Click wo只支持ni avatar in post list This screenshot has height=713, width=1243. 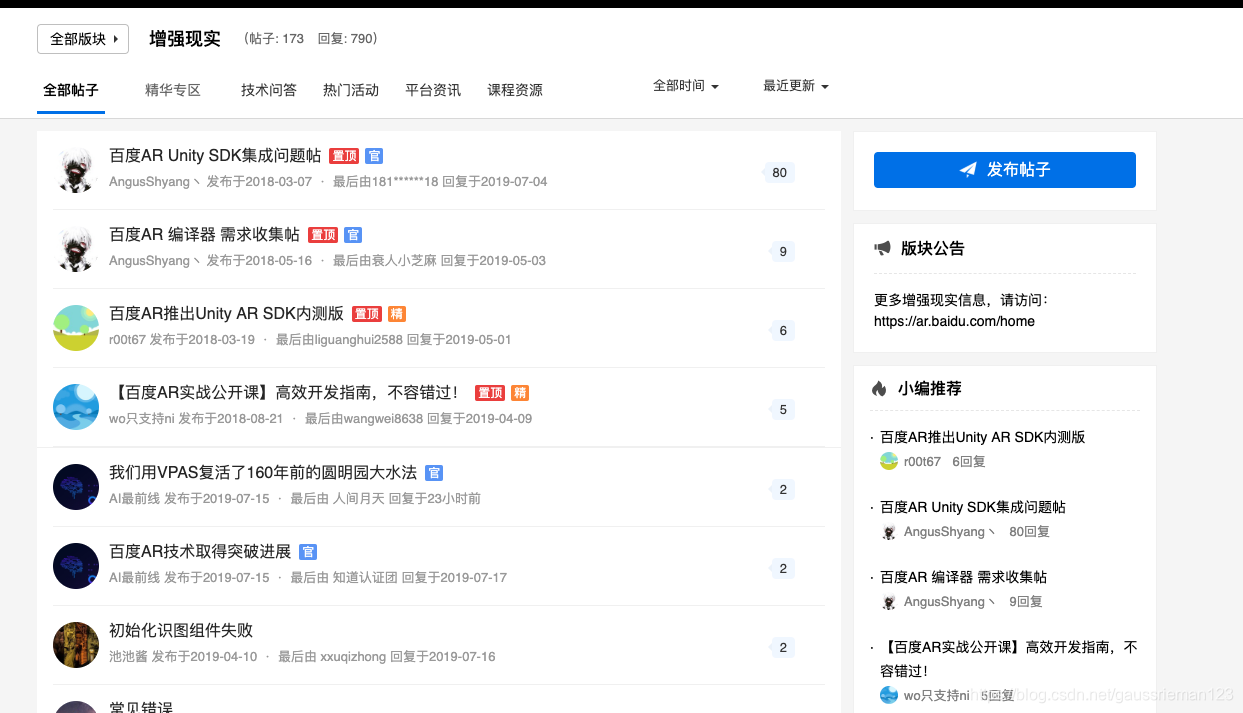click(x=76, y=407)
